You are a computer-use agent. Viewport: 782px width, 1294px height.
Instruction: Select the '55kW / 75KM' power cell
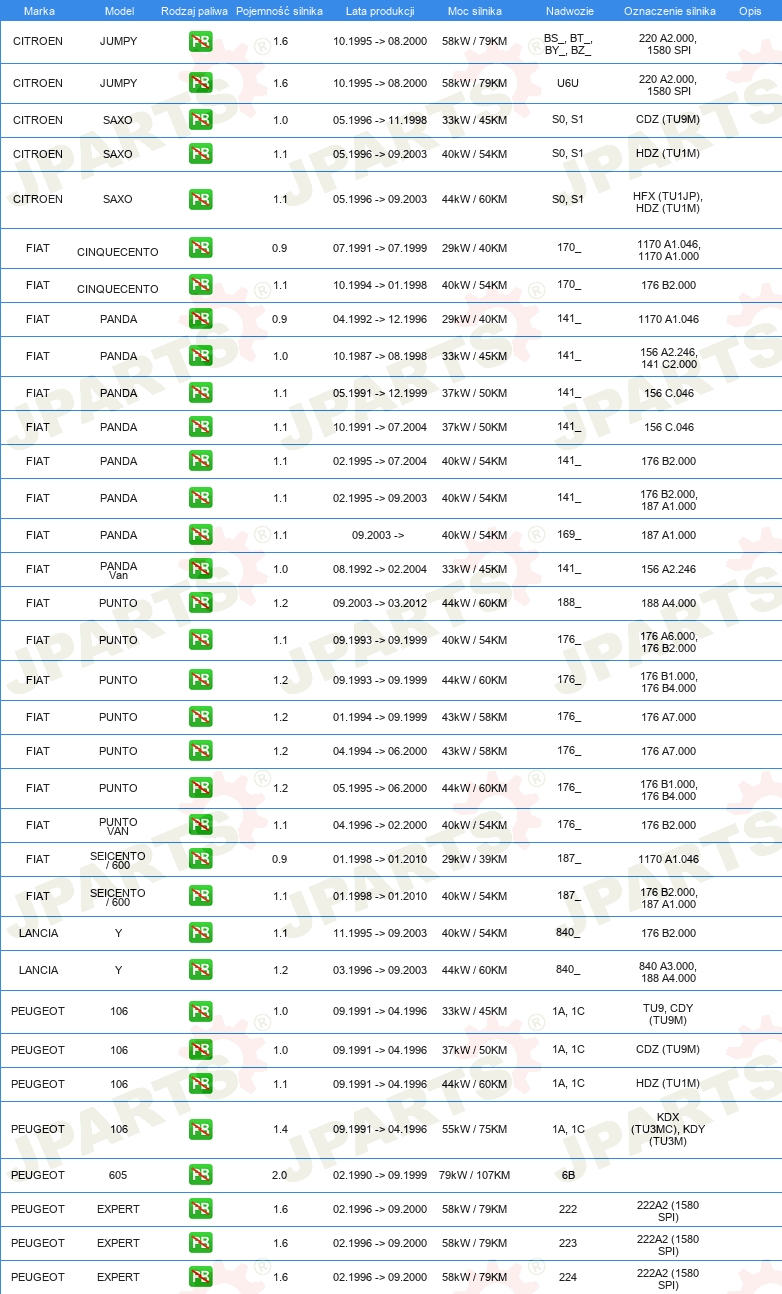pyautogui.click(x=474, y=1129)
